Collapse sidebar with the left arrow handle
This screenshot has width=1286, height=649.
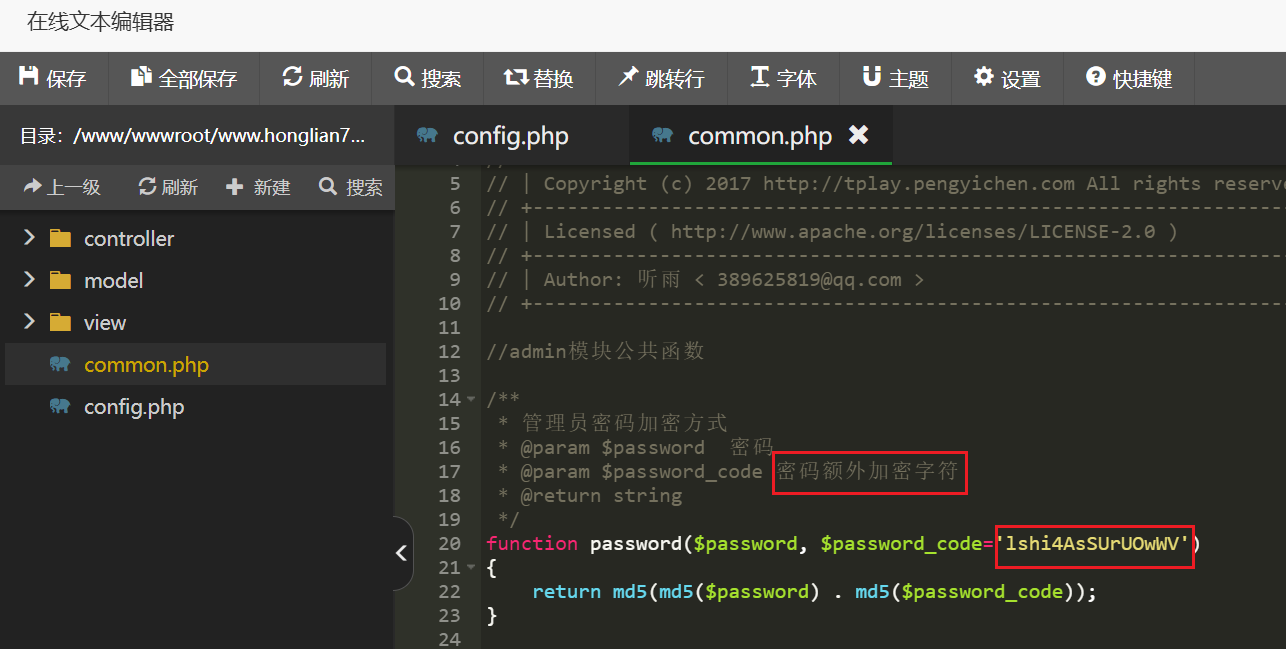pos(402,553)
